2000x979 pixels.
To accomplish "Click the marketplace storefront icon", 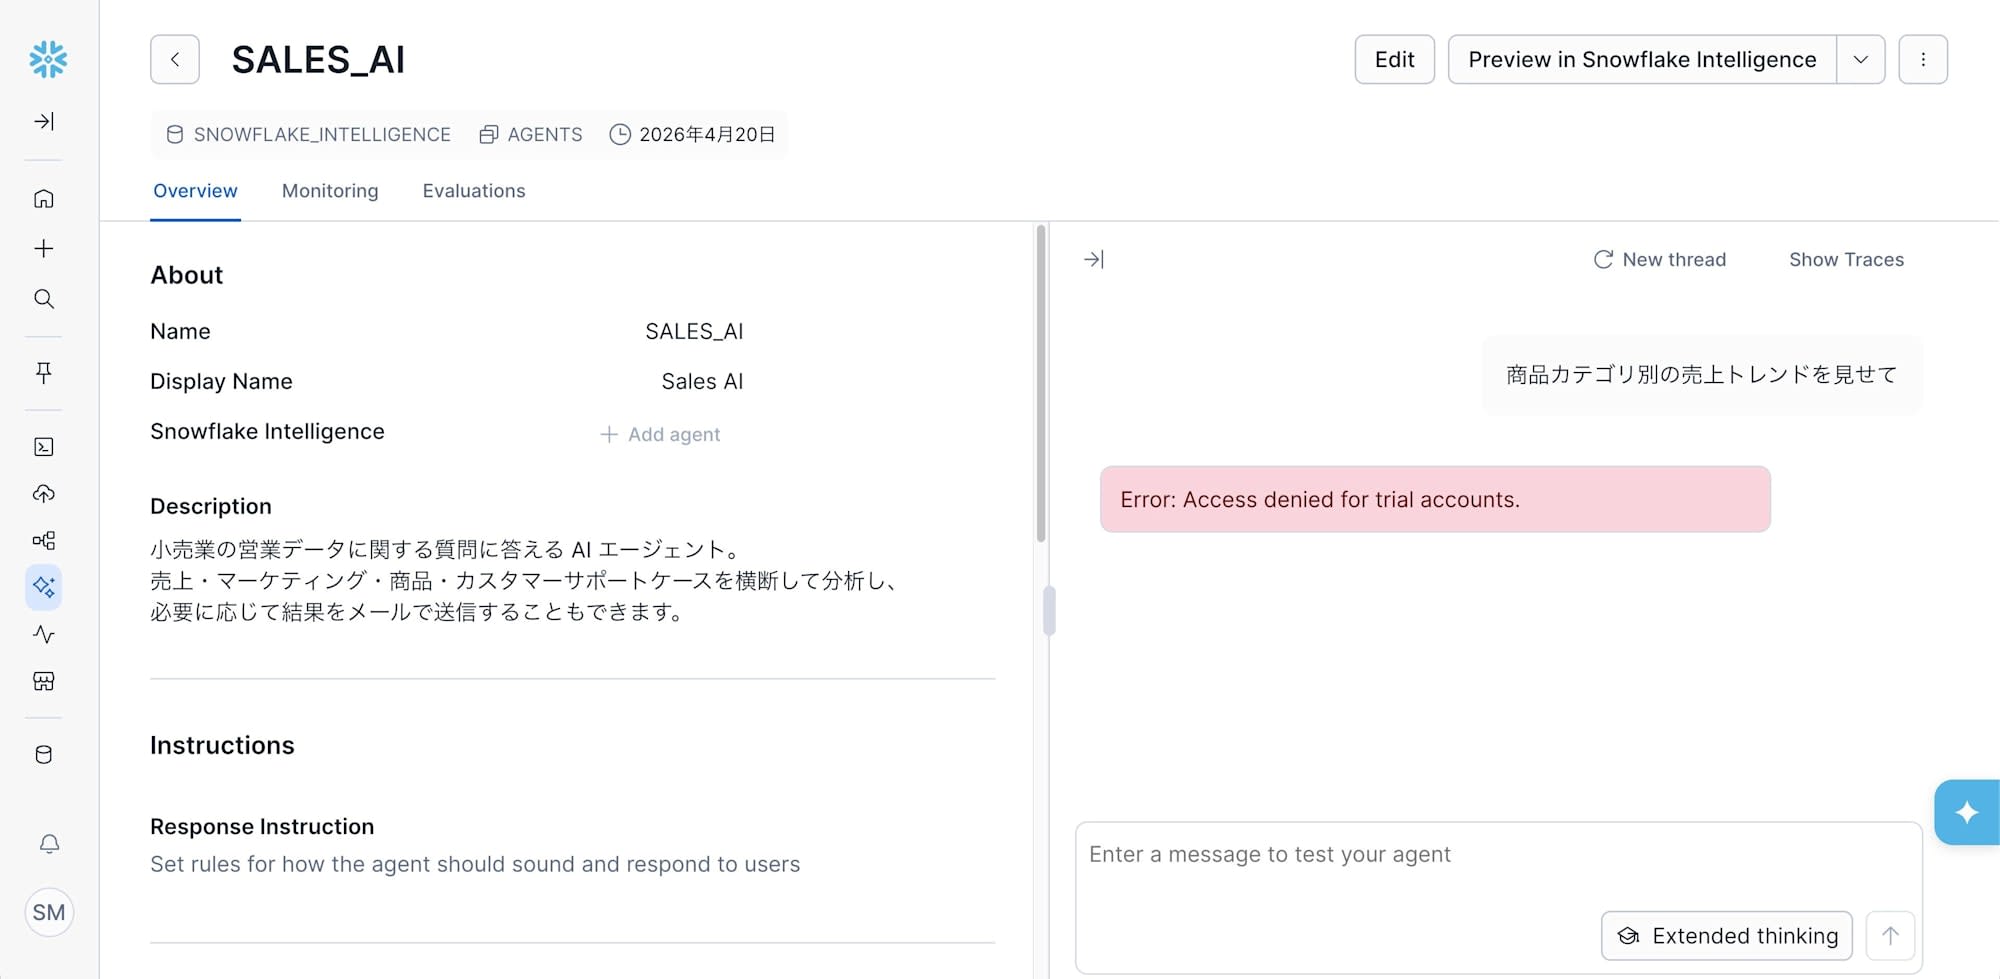I will [x=44, y=681].
